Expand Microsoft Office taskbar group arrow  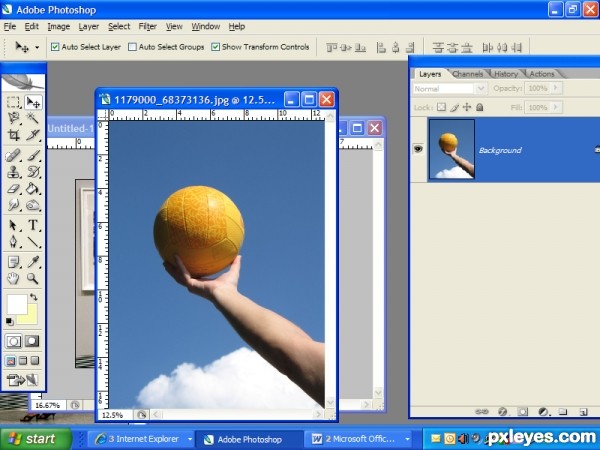point(408,439)
